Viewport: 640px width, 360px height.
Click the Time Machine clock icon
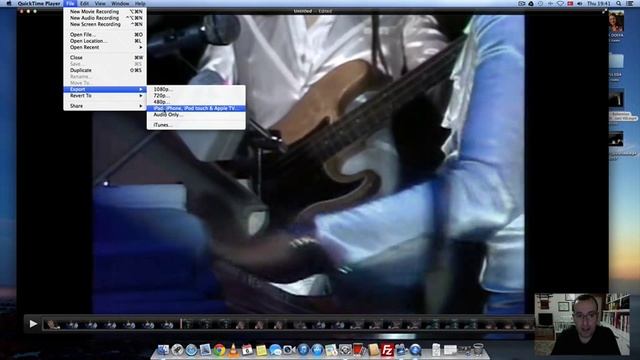540,3
